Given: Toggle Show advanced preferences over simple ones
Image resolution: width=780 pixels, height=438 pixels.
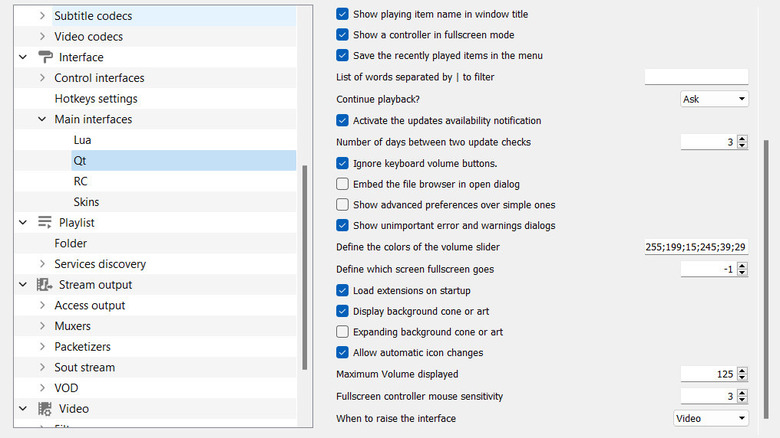Looking at the screenshot, I should (x=343, y=205).
